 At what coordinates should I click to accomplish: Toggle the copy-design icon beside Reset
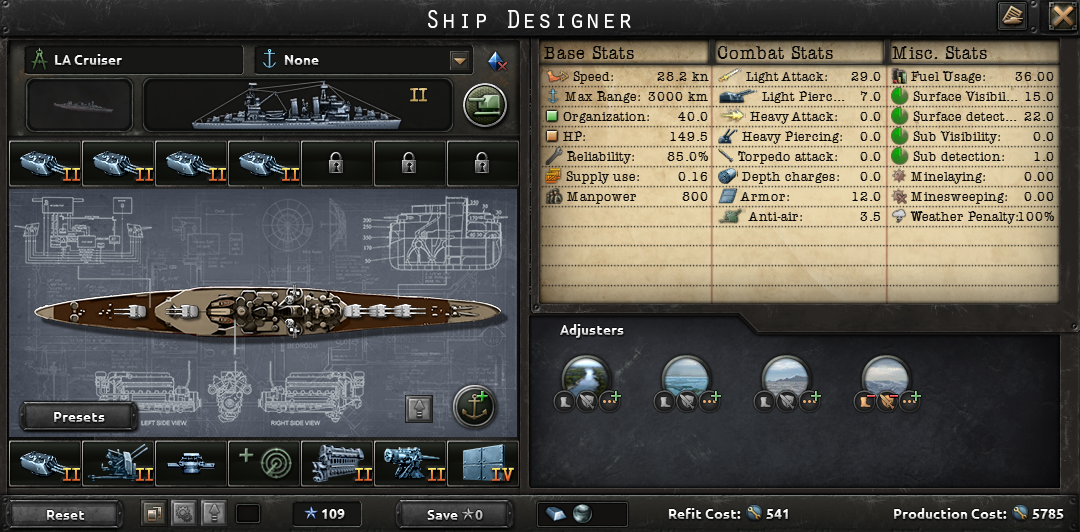click(x=154, y=513)
